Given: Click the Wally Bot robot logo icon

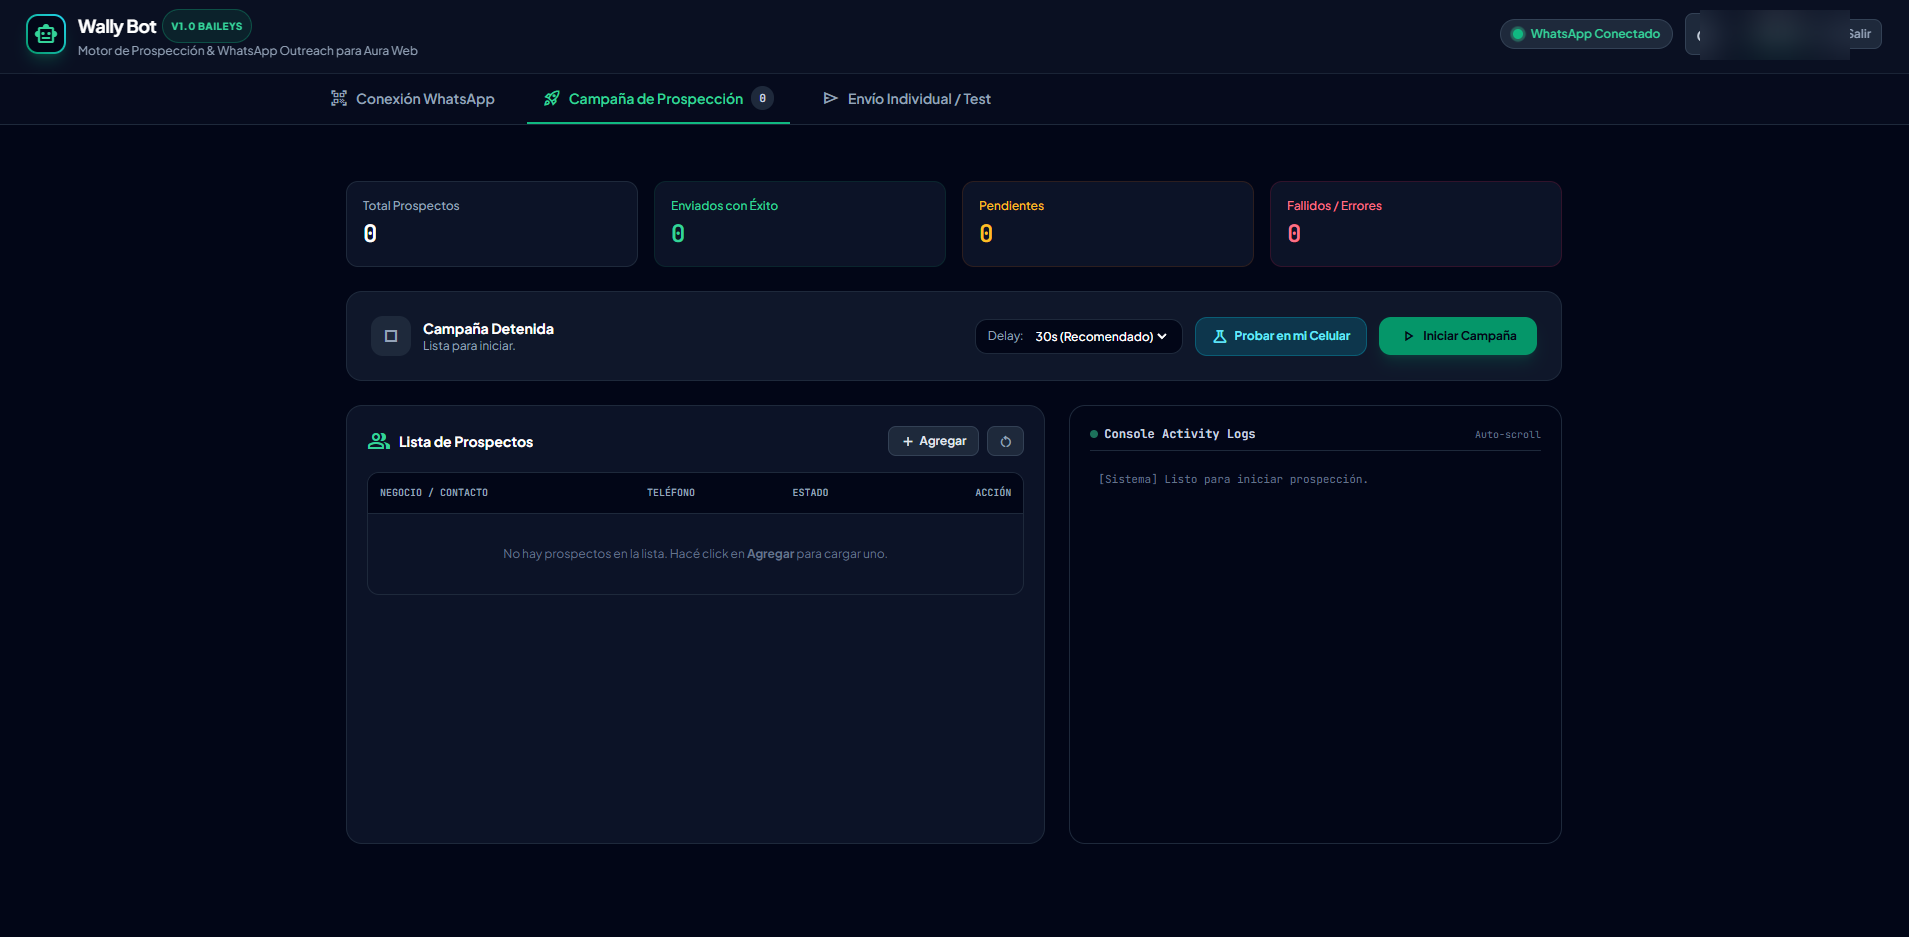Looking at the screenshot, I should pos(46,34).
